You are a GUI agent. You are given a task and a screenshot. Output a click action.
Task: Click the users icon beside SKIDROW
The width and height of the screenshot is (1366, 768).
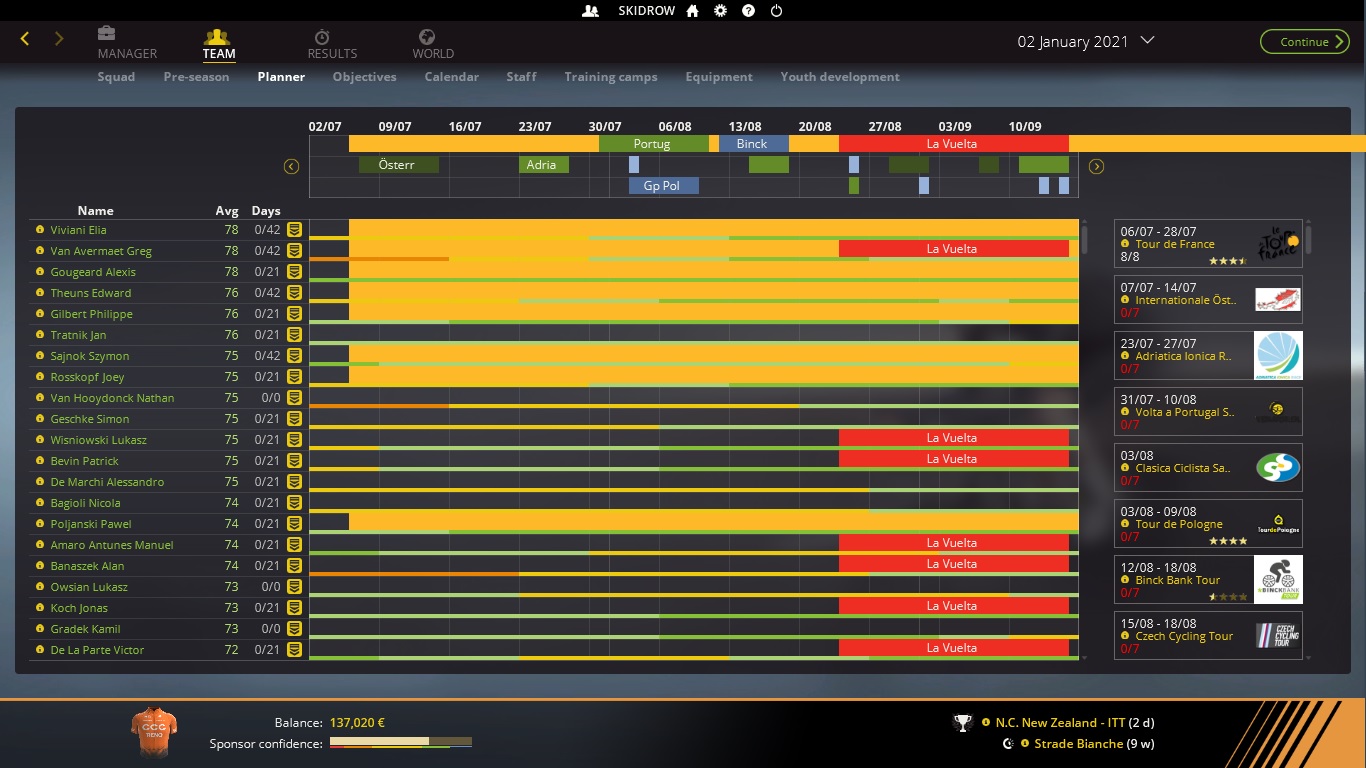click(x=590, y=11)
